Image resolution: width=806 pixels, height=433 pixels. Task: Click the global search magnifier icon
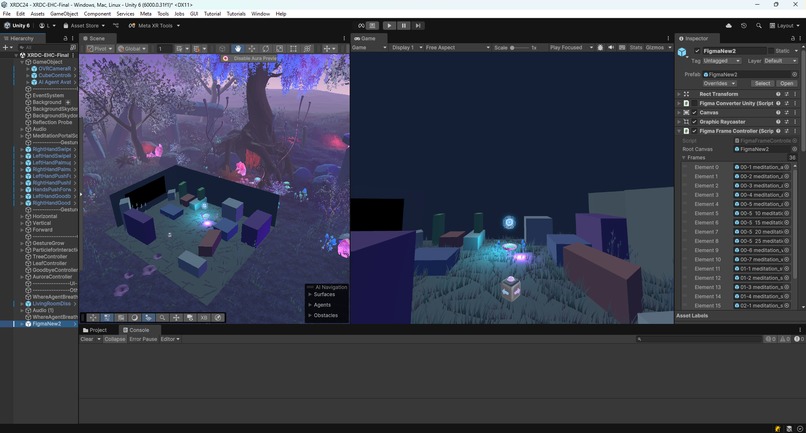click(x=759, y=25)
